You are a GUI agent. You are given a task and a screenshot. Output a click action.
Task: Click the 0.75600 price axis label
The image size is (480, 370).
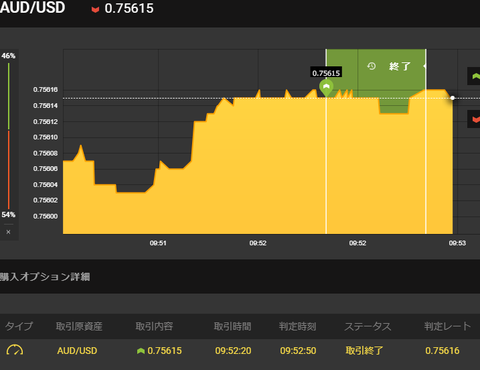45,216
